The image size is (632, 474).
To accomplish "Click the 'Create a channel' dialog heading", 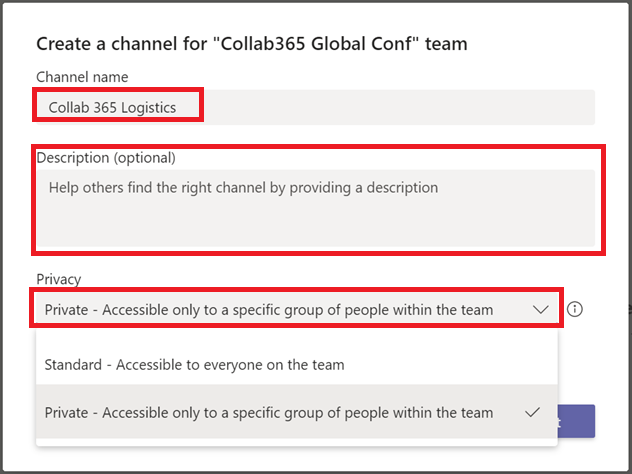I will [252, 44].
